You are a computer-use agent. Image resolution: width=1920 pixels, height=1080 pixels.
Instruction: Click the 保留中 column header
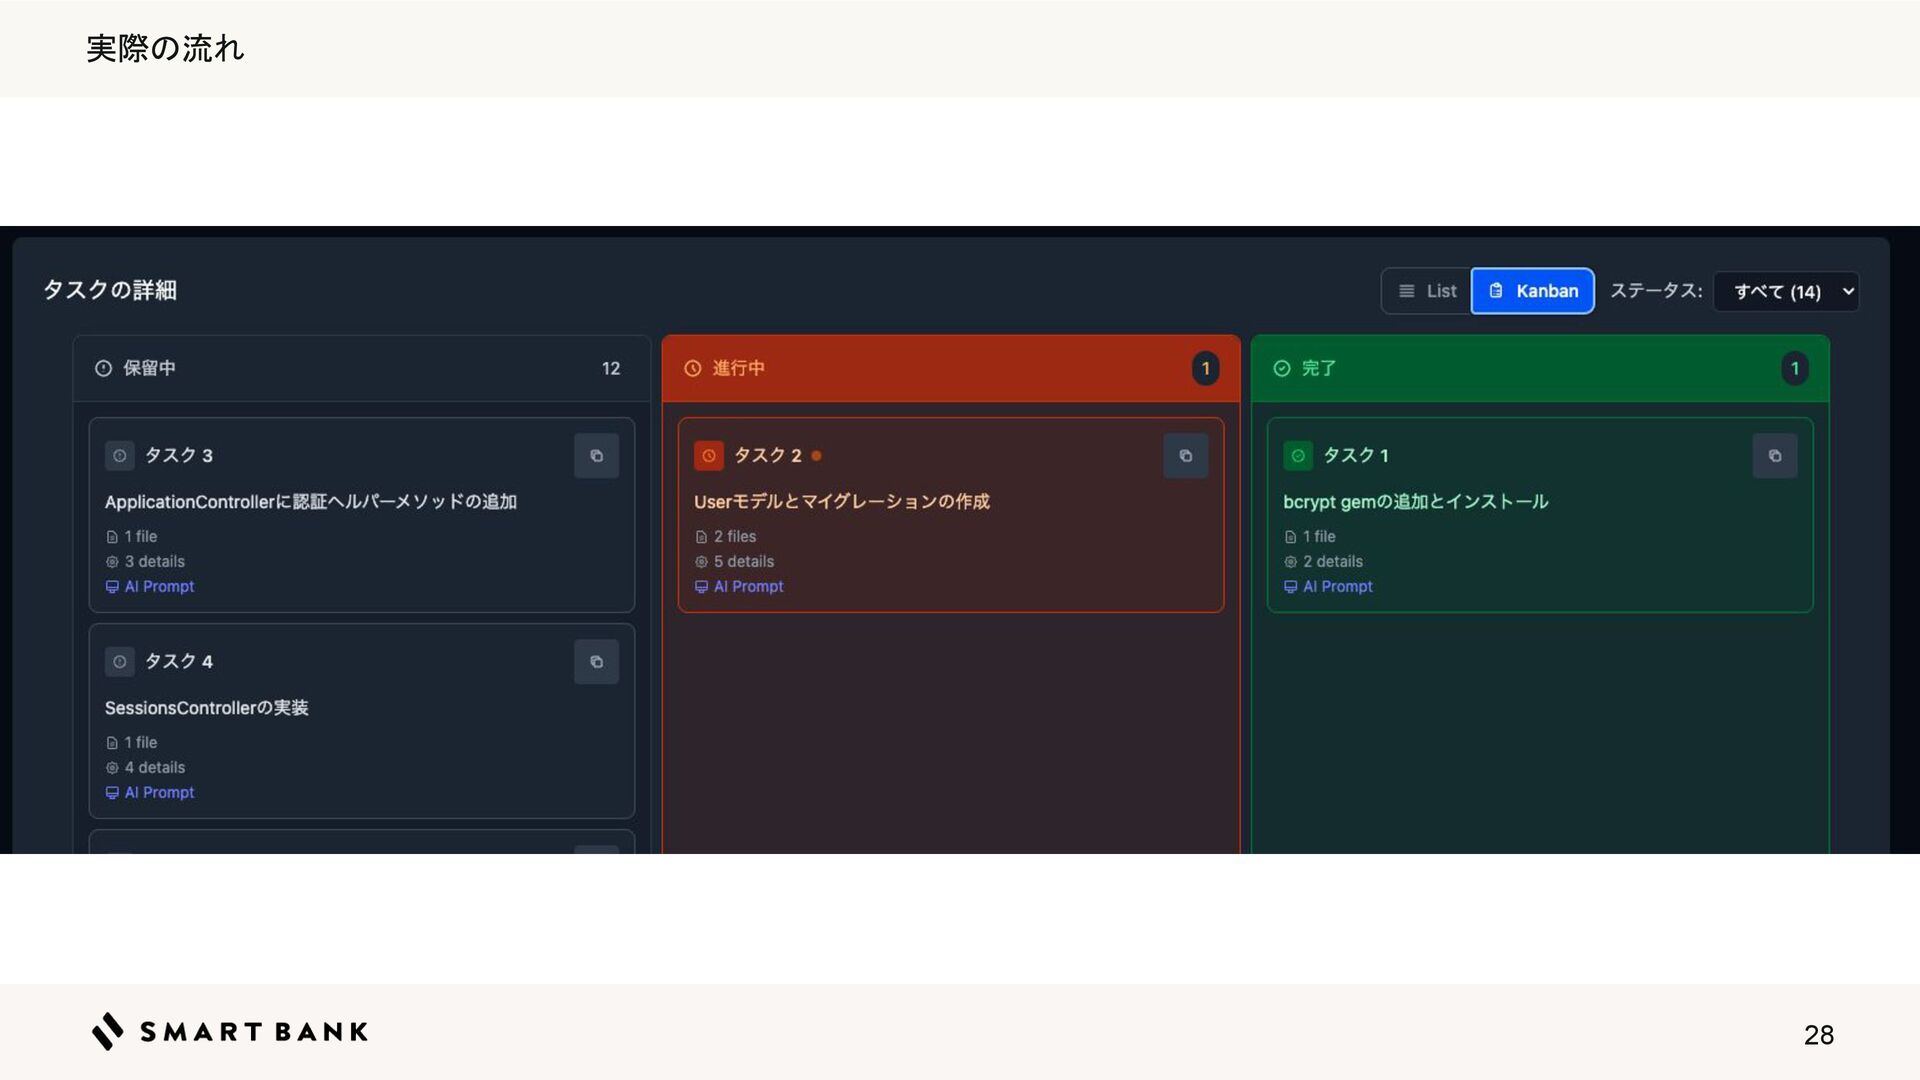150,368
